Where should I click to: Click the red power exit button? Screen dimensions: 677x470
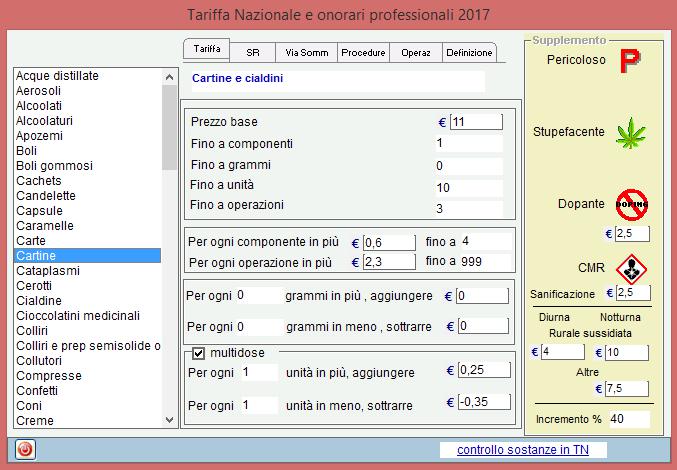pyautogui.click(x=25, y=450)
